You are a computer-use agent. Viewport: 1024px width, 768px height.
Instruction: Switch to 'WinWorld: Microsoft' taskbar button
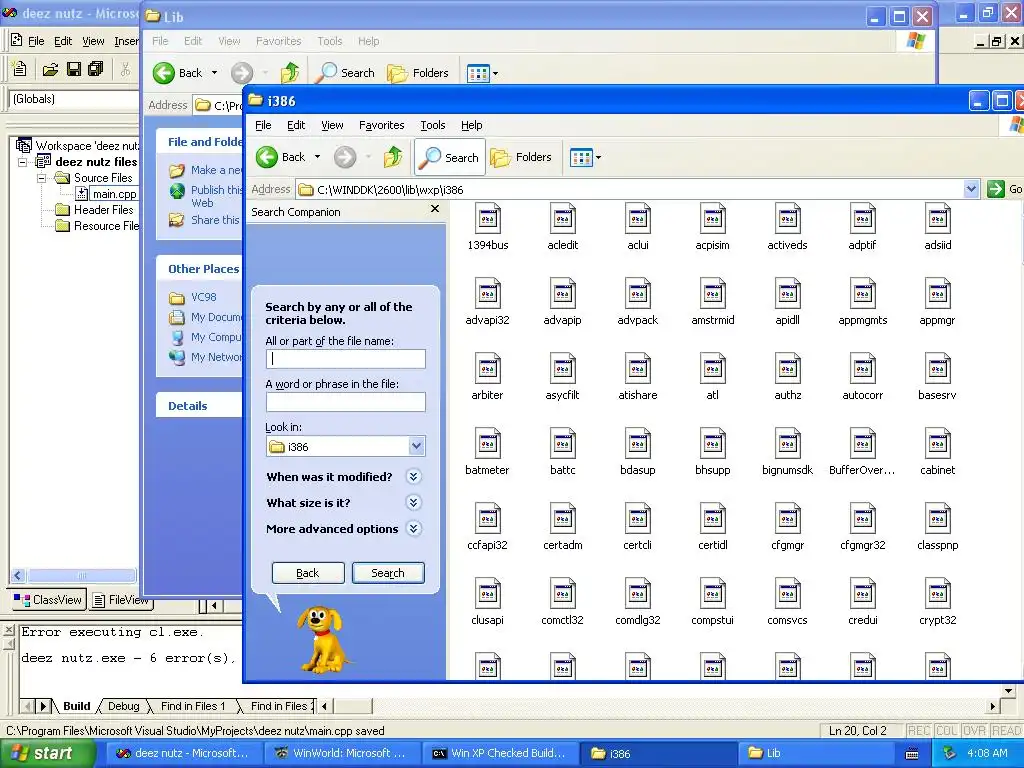[342, 754]
